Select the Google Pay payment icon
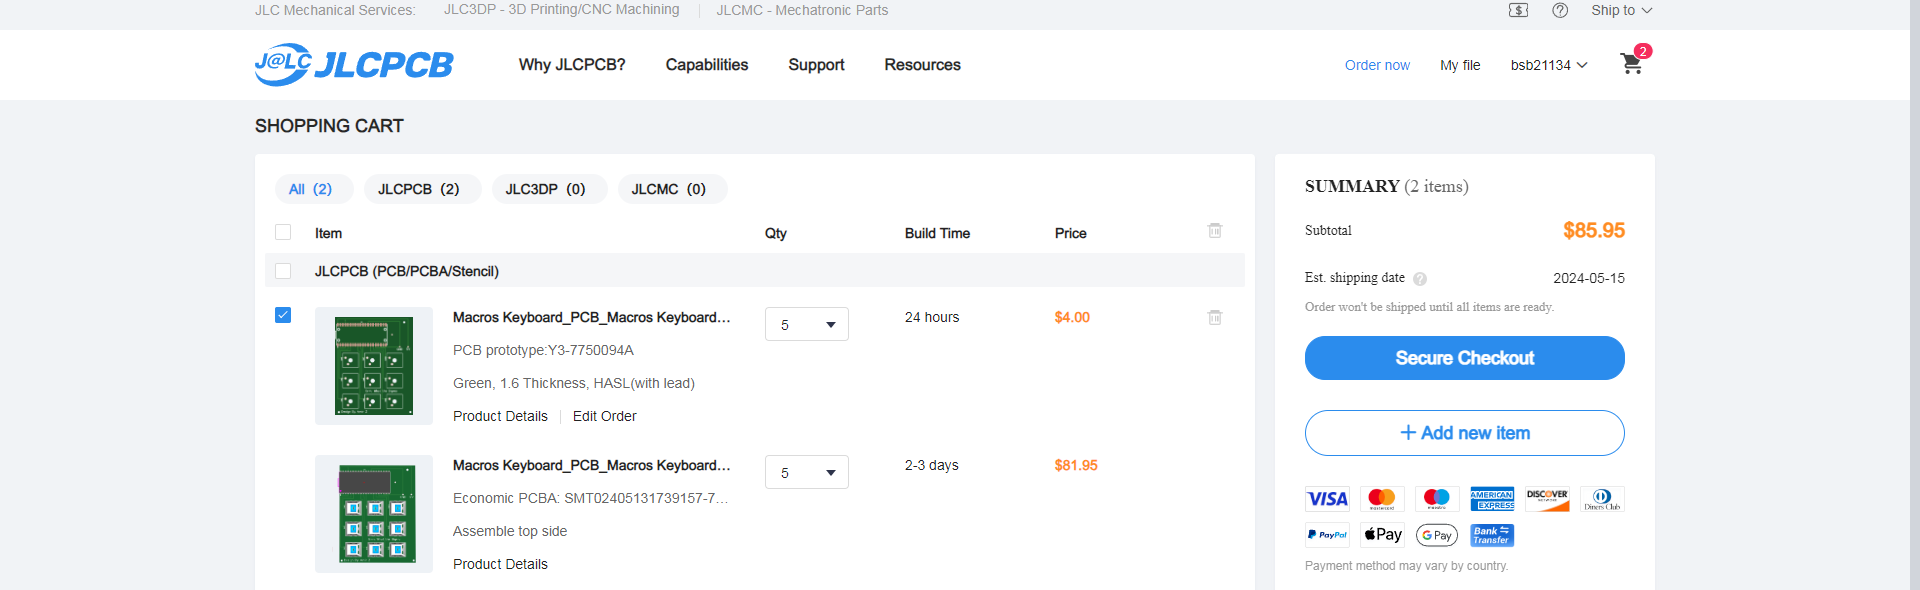Screen dimensions: 1920x590 [x=1437, y=535]
